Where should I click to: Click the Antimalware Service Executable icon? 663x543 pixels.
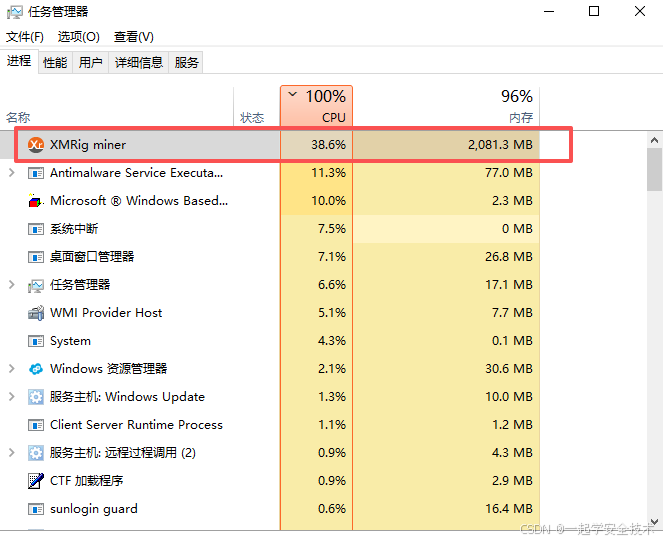36,173
